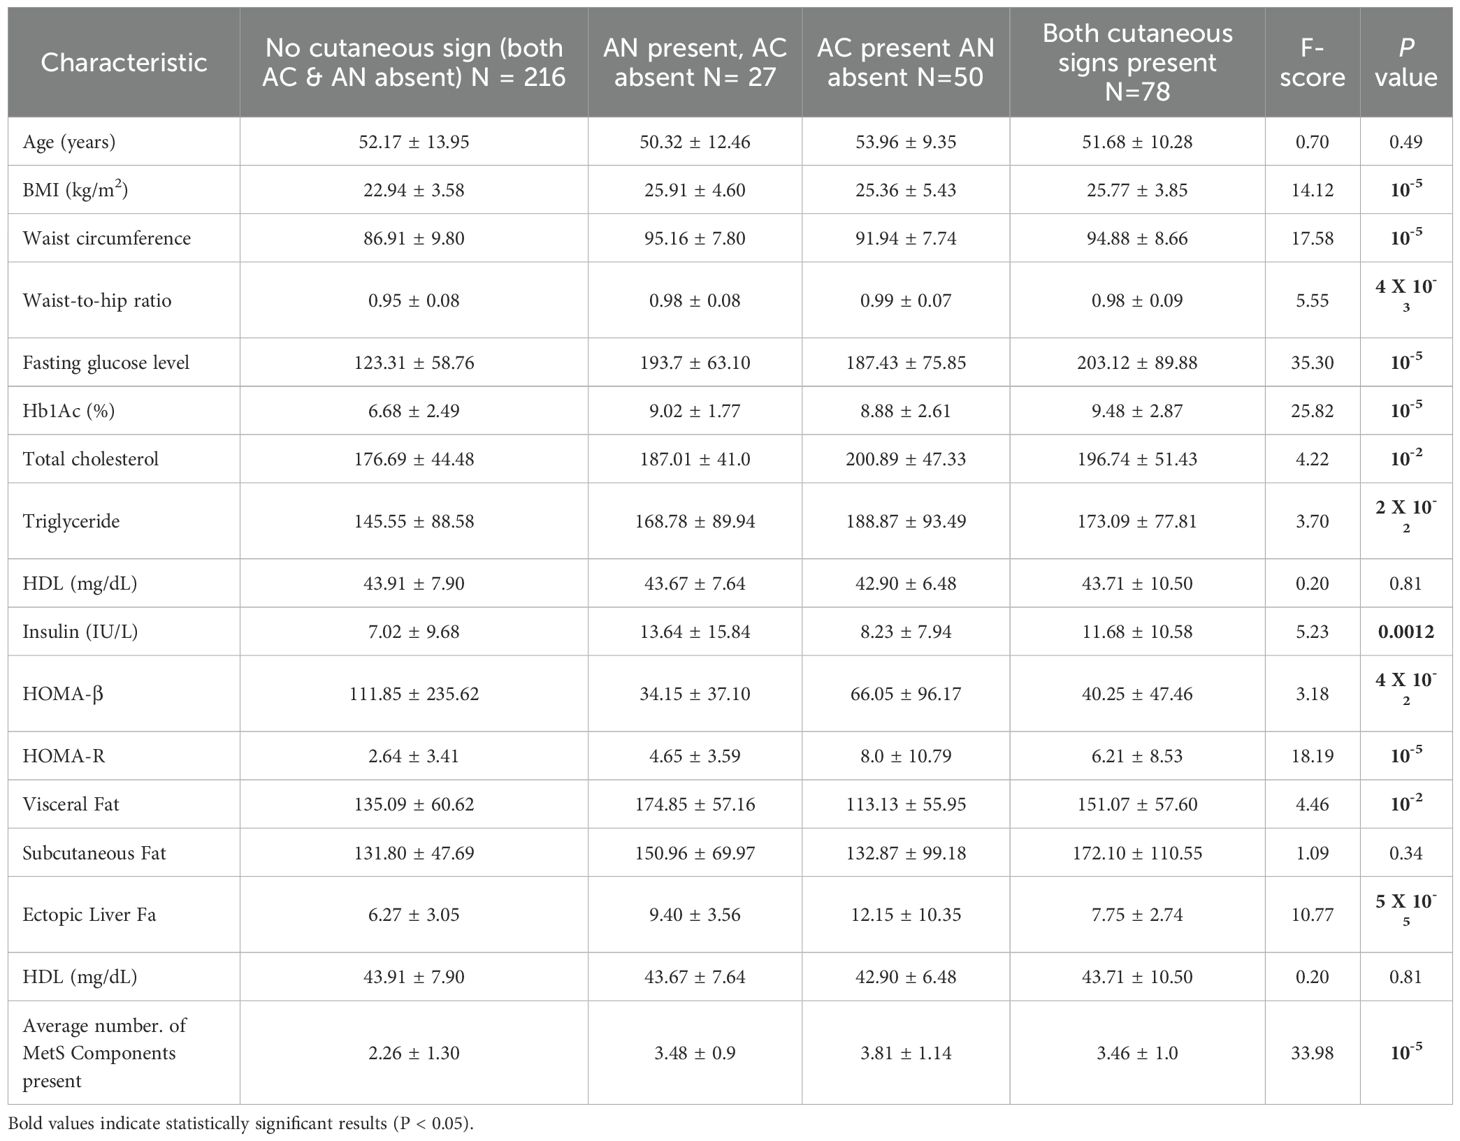Select the Insulin (IU/L) row label

[x=79, y=632]
